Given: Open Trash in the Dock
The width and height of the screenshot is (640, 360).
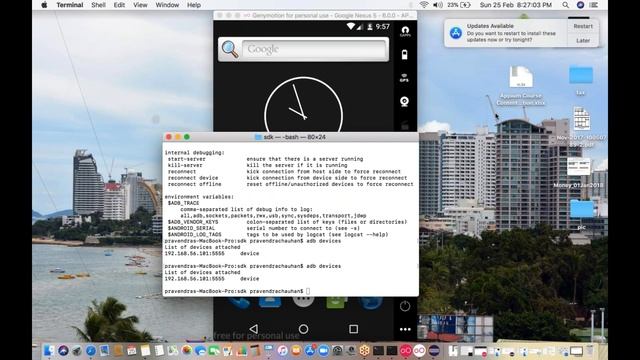Looking at the screenshot, I should [x=590, y=350].
